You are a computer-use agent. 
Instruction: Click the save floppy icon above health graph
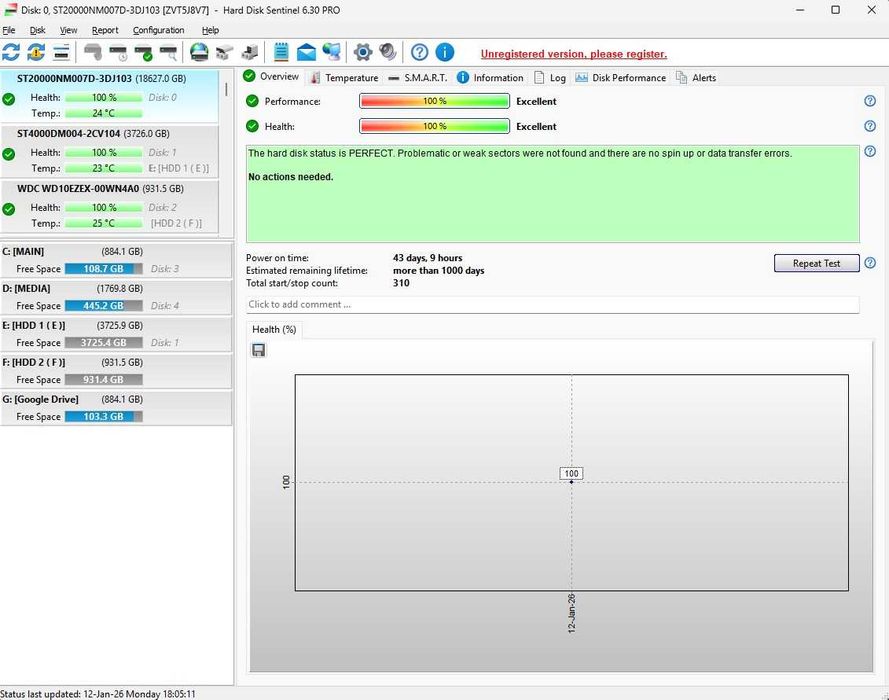pos(259,350)
